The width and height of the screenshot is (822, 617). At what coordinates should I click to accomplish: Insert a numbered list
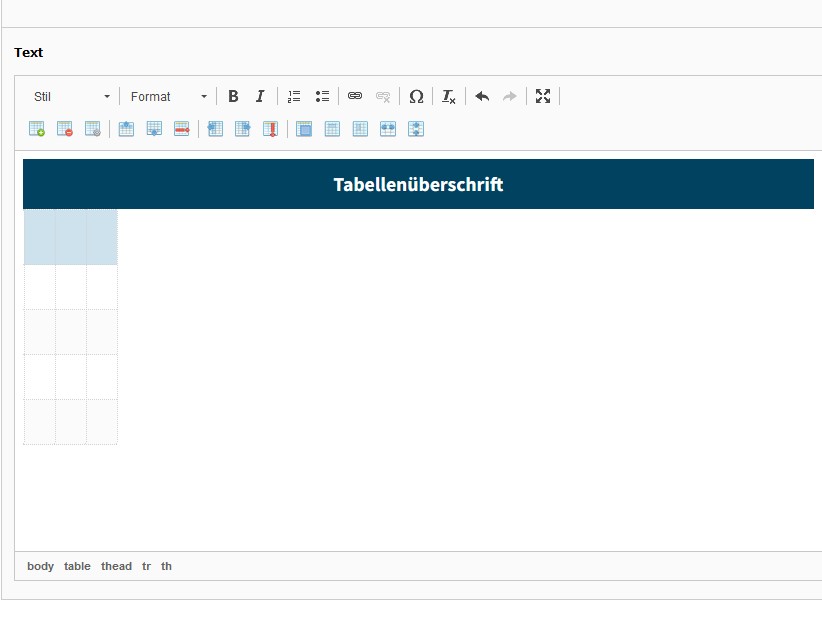pos(294,97)
